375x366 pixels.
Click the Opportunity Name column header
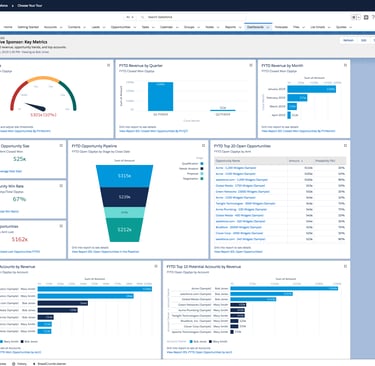[251, 161]
